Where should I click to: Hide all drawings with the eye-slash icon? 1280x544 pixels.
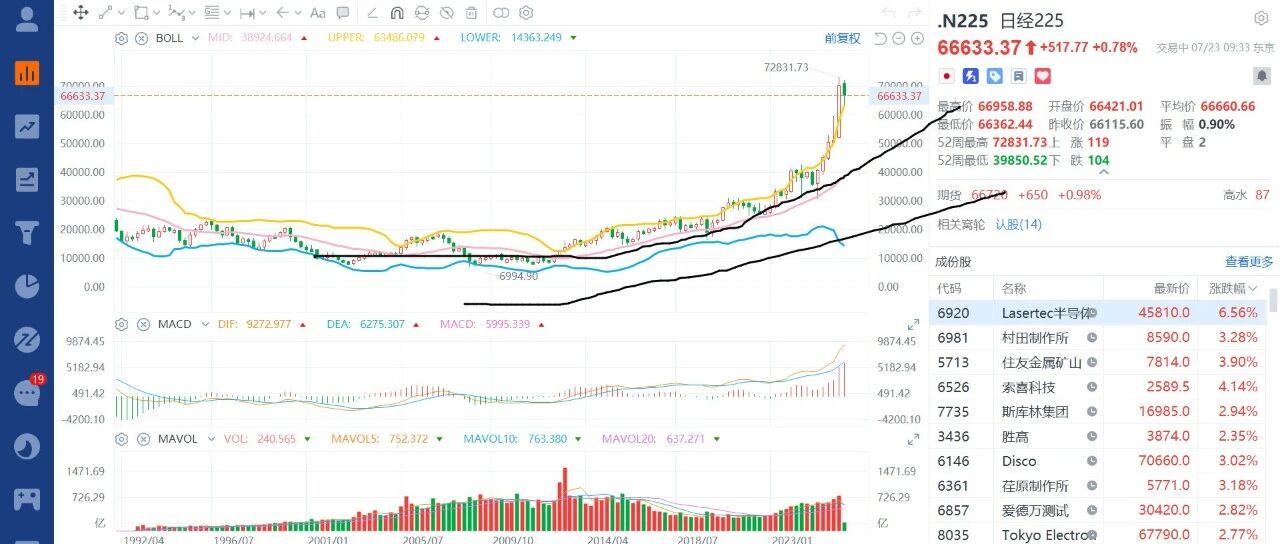tap(447, 13)
